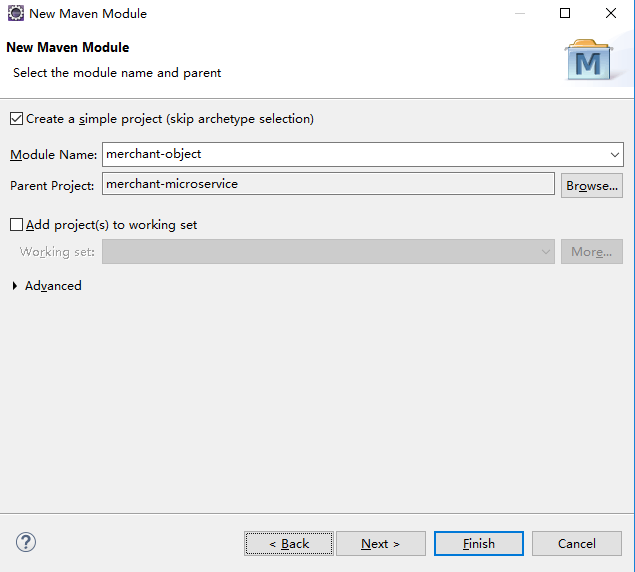
Task: Go to previous page with Back button
Action: point(289,543)
